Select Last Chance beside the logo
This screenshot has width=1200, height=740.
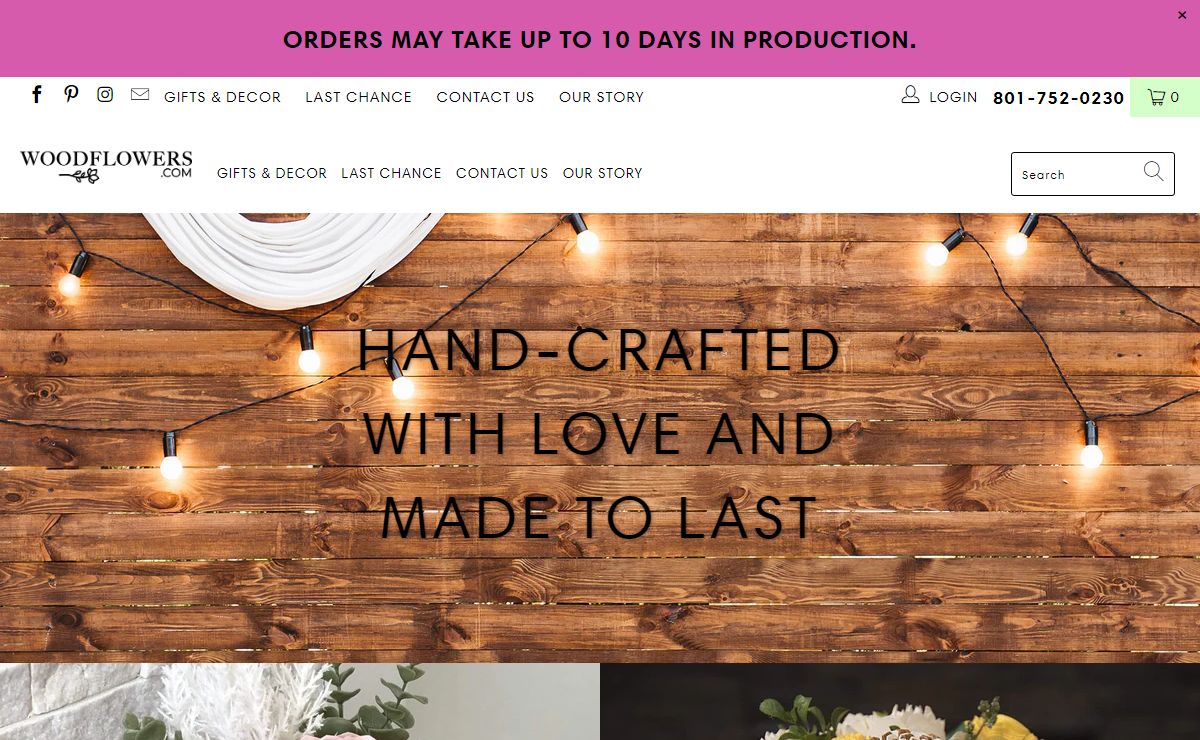pos(391,173)
